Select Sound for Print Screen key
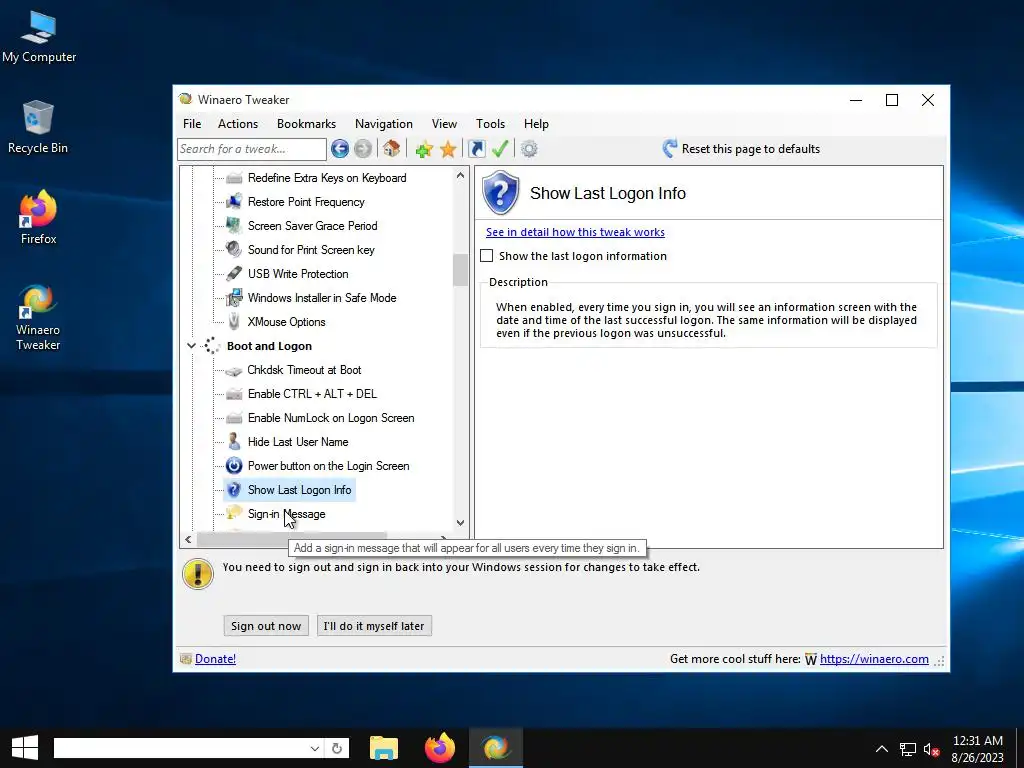 tap(311, 250)
